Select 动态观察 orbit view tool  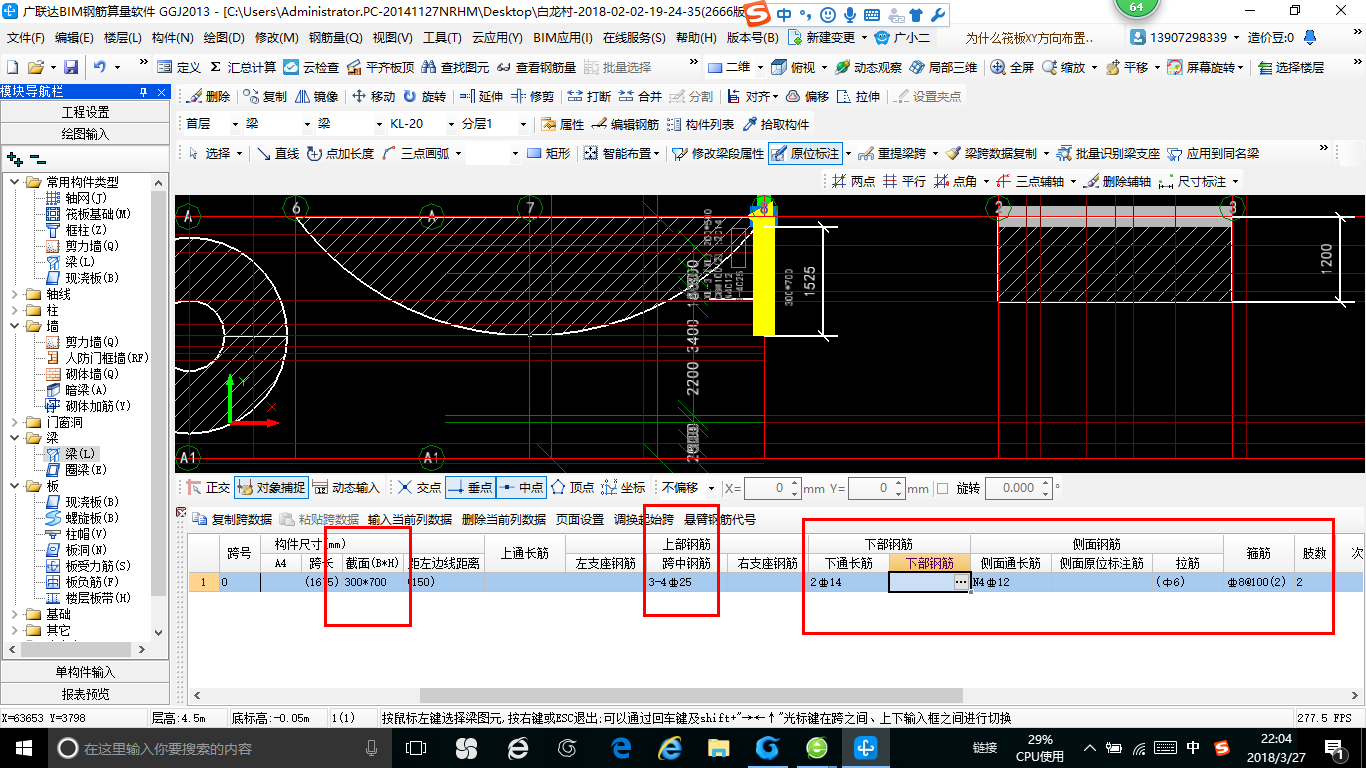click(x=868, y=67)
